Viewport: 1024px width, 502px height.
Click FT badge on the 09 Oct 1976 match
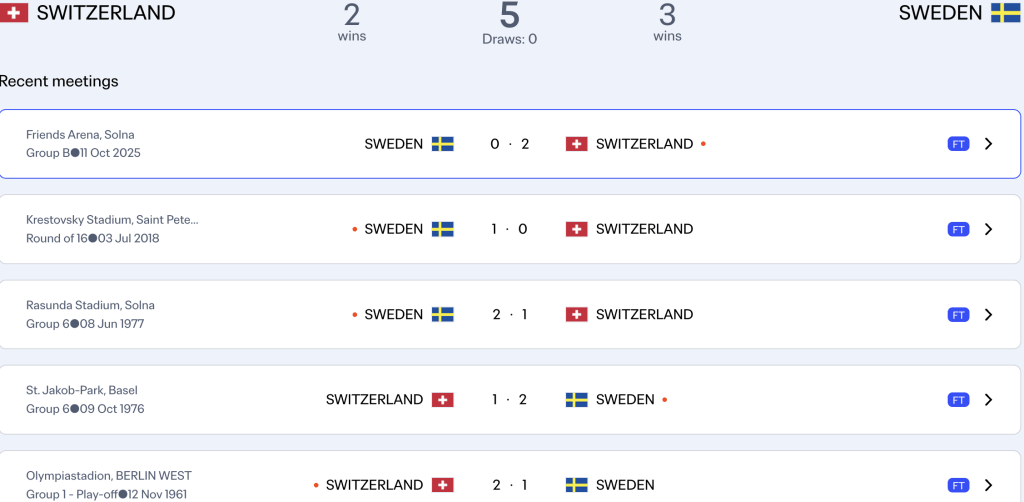coord(958,400)
